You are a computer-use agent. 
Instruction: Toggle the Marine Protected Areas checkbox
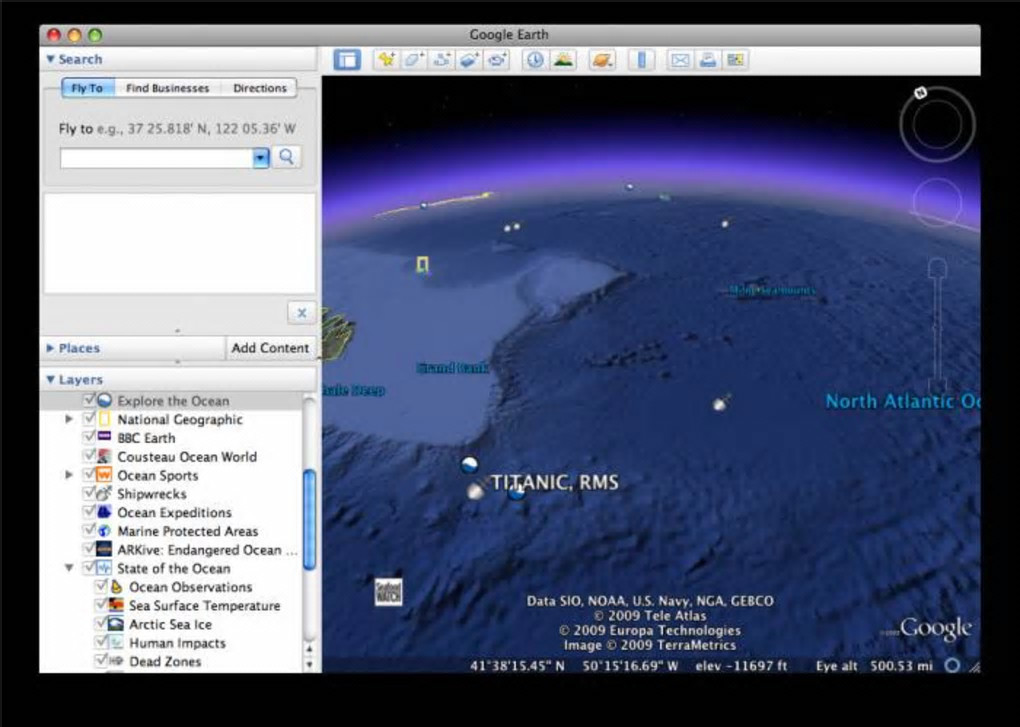click(90, 531)
